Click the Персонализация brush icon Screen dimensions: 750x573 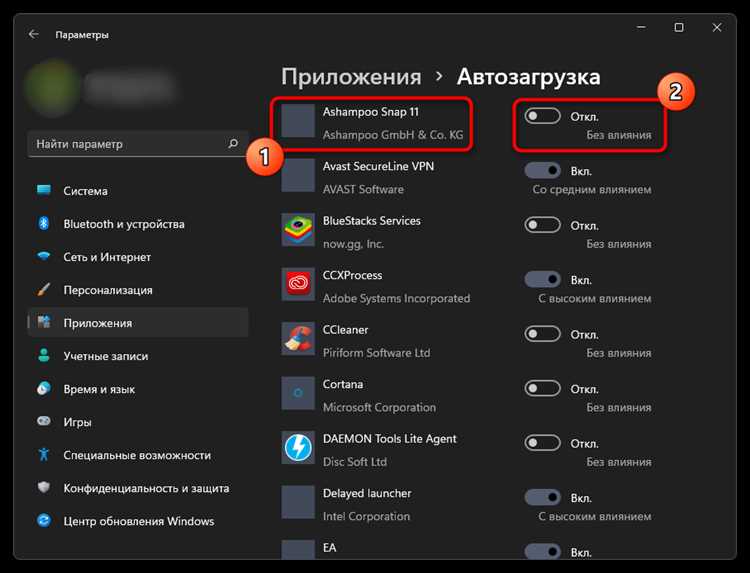tap(44, 289)
